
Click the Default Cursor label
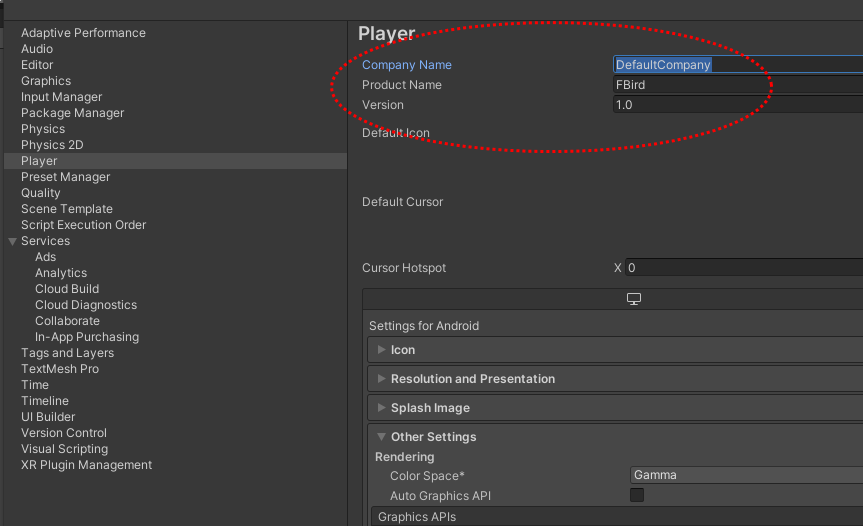point(402,202)
